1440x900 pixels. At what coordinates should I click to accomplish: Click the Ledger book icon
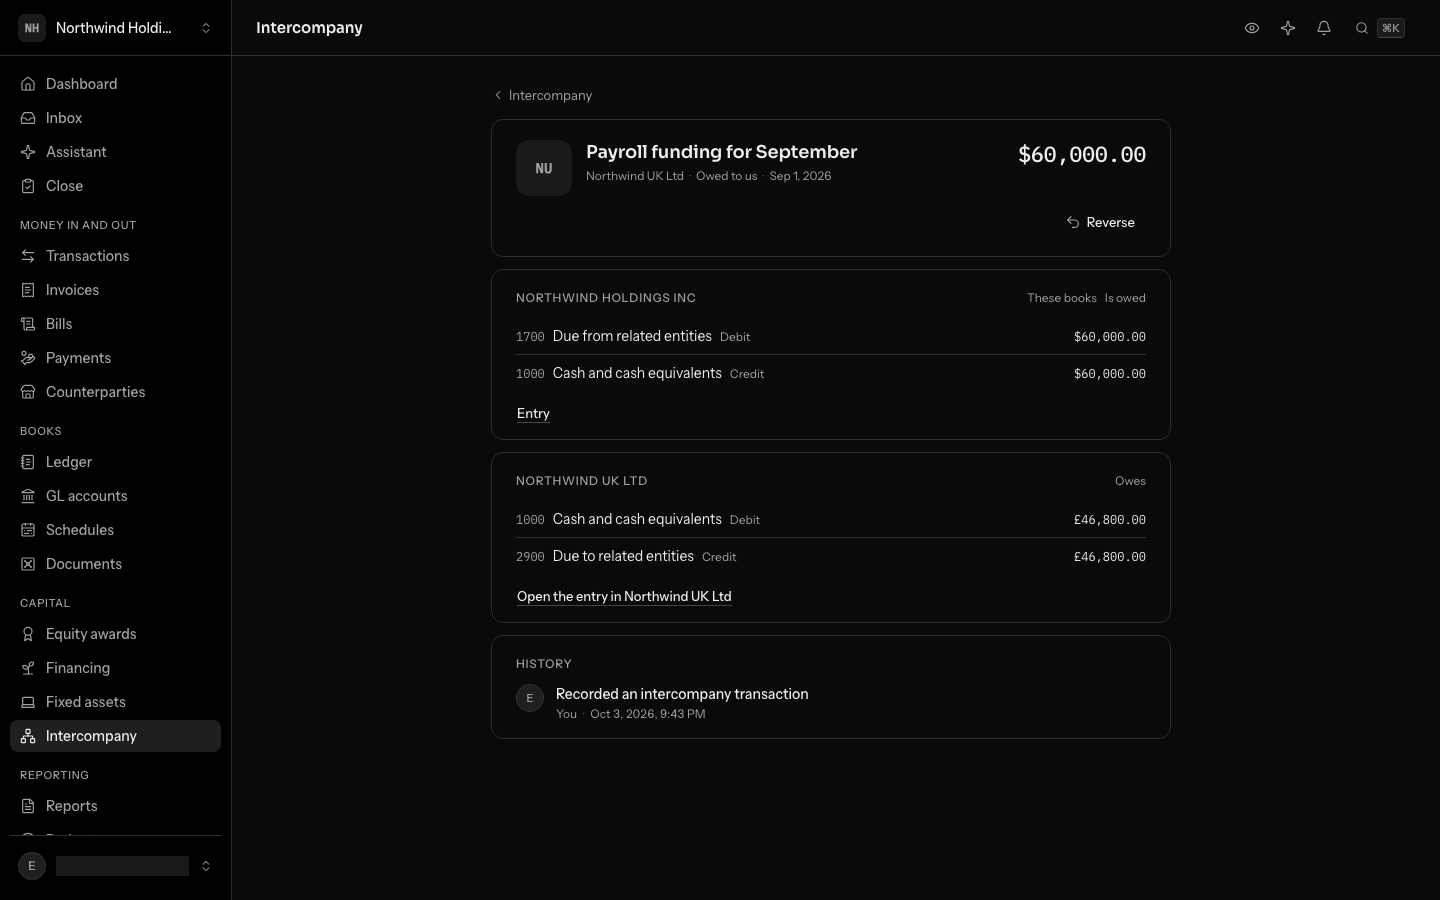pyautogui.click(x=28, y=462)
